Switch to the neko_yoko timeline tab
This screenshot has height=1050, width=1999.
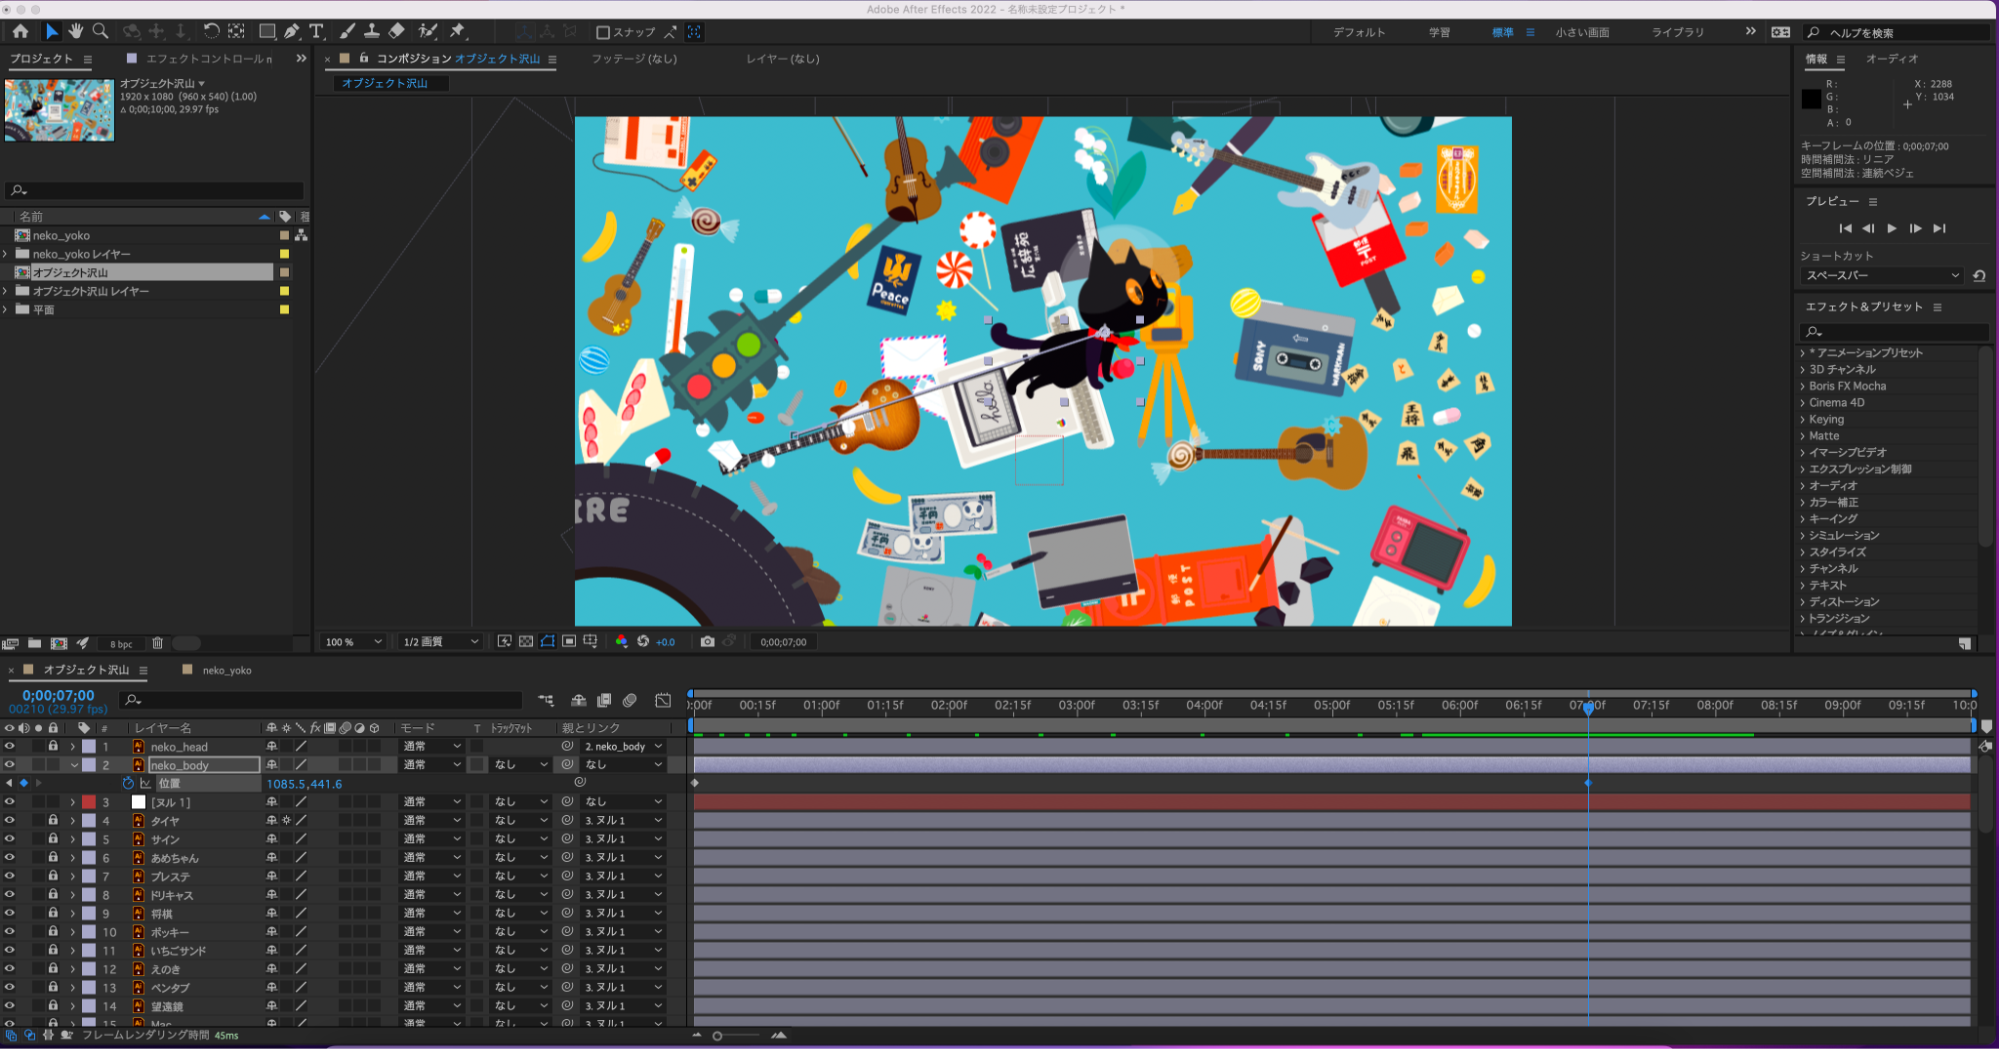coord(227,671)
